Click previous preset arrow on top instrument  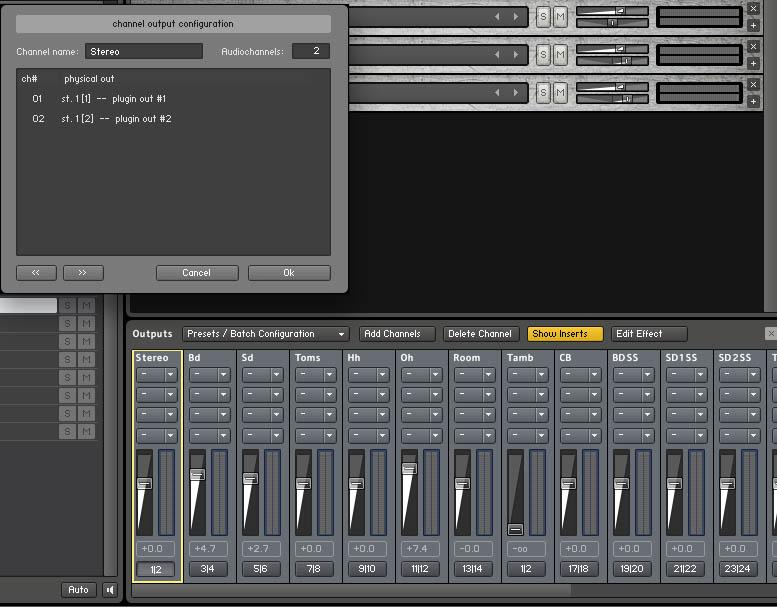click(497, 17)
